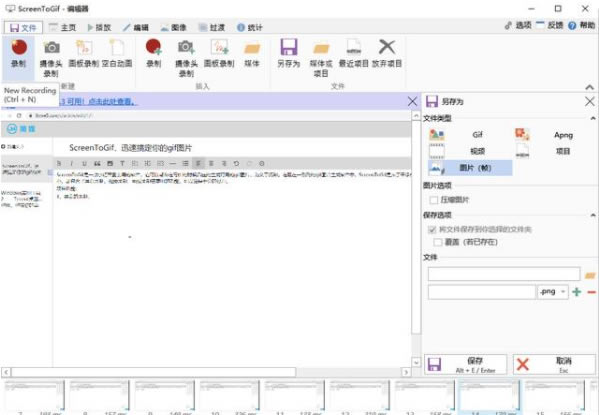Click 画板录制 in the 插入 group

219,53
